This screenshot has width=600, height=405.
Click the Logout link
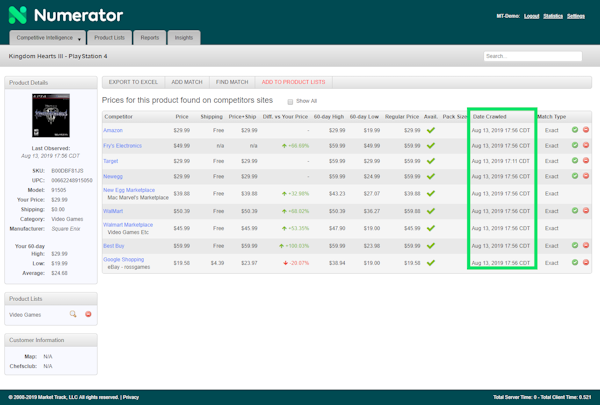click(531, 16)
